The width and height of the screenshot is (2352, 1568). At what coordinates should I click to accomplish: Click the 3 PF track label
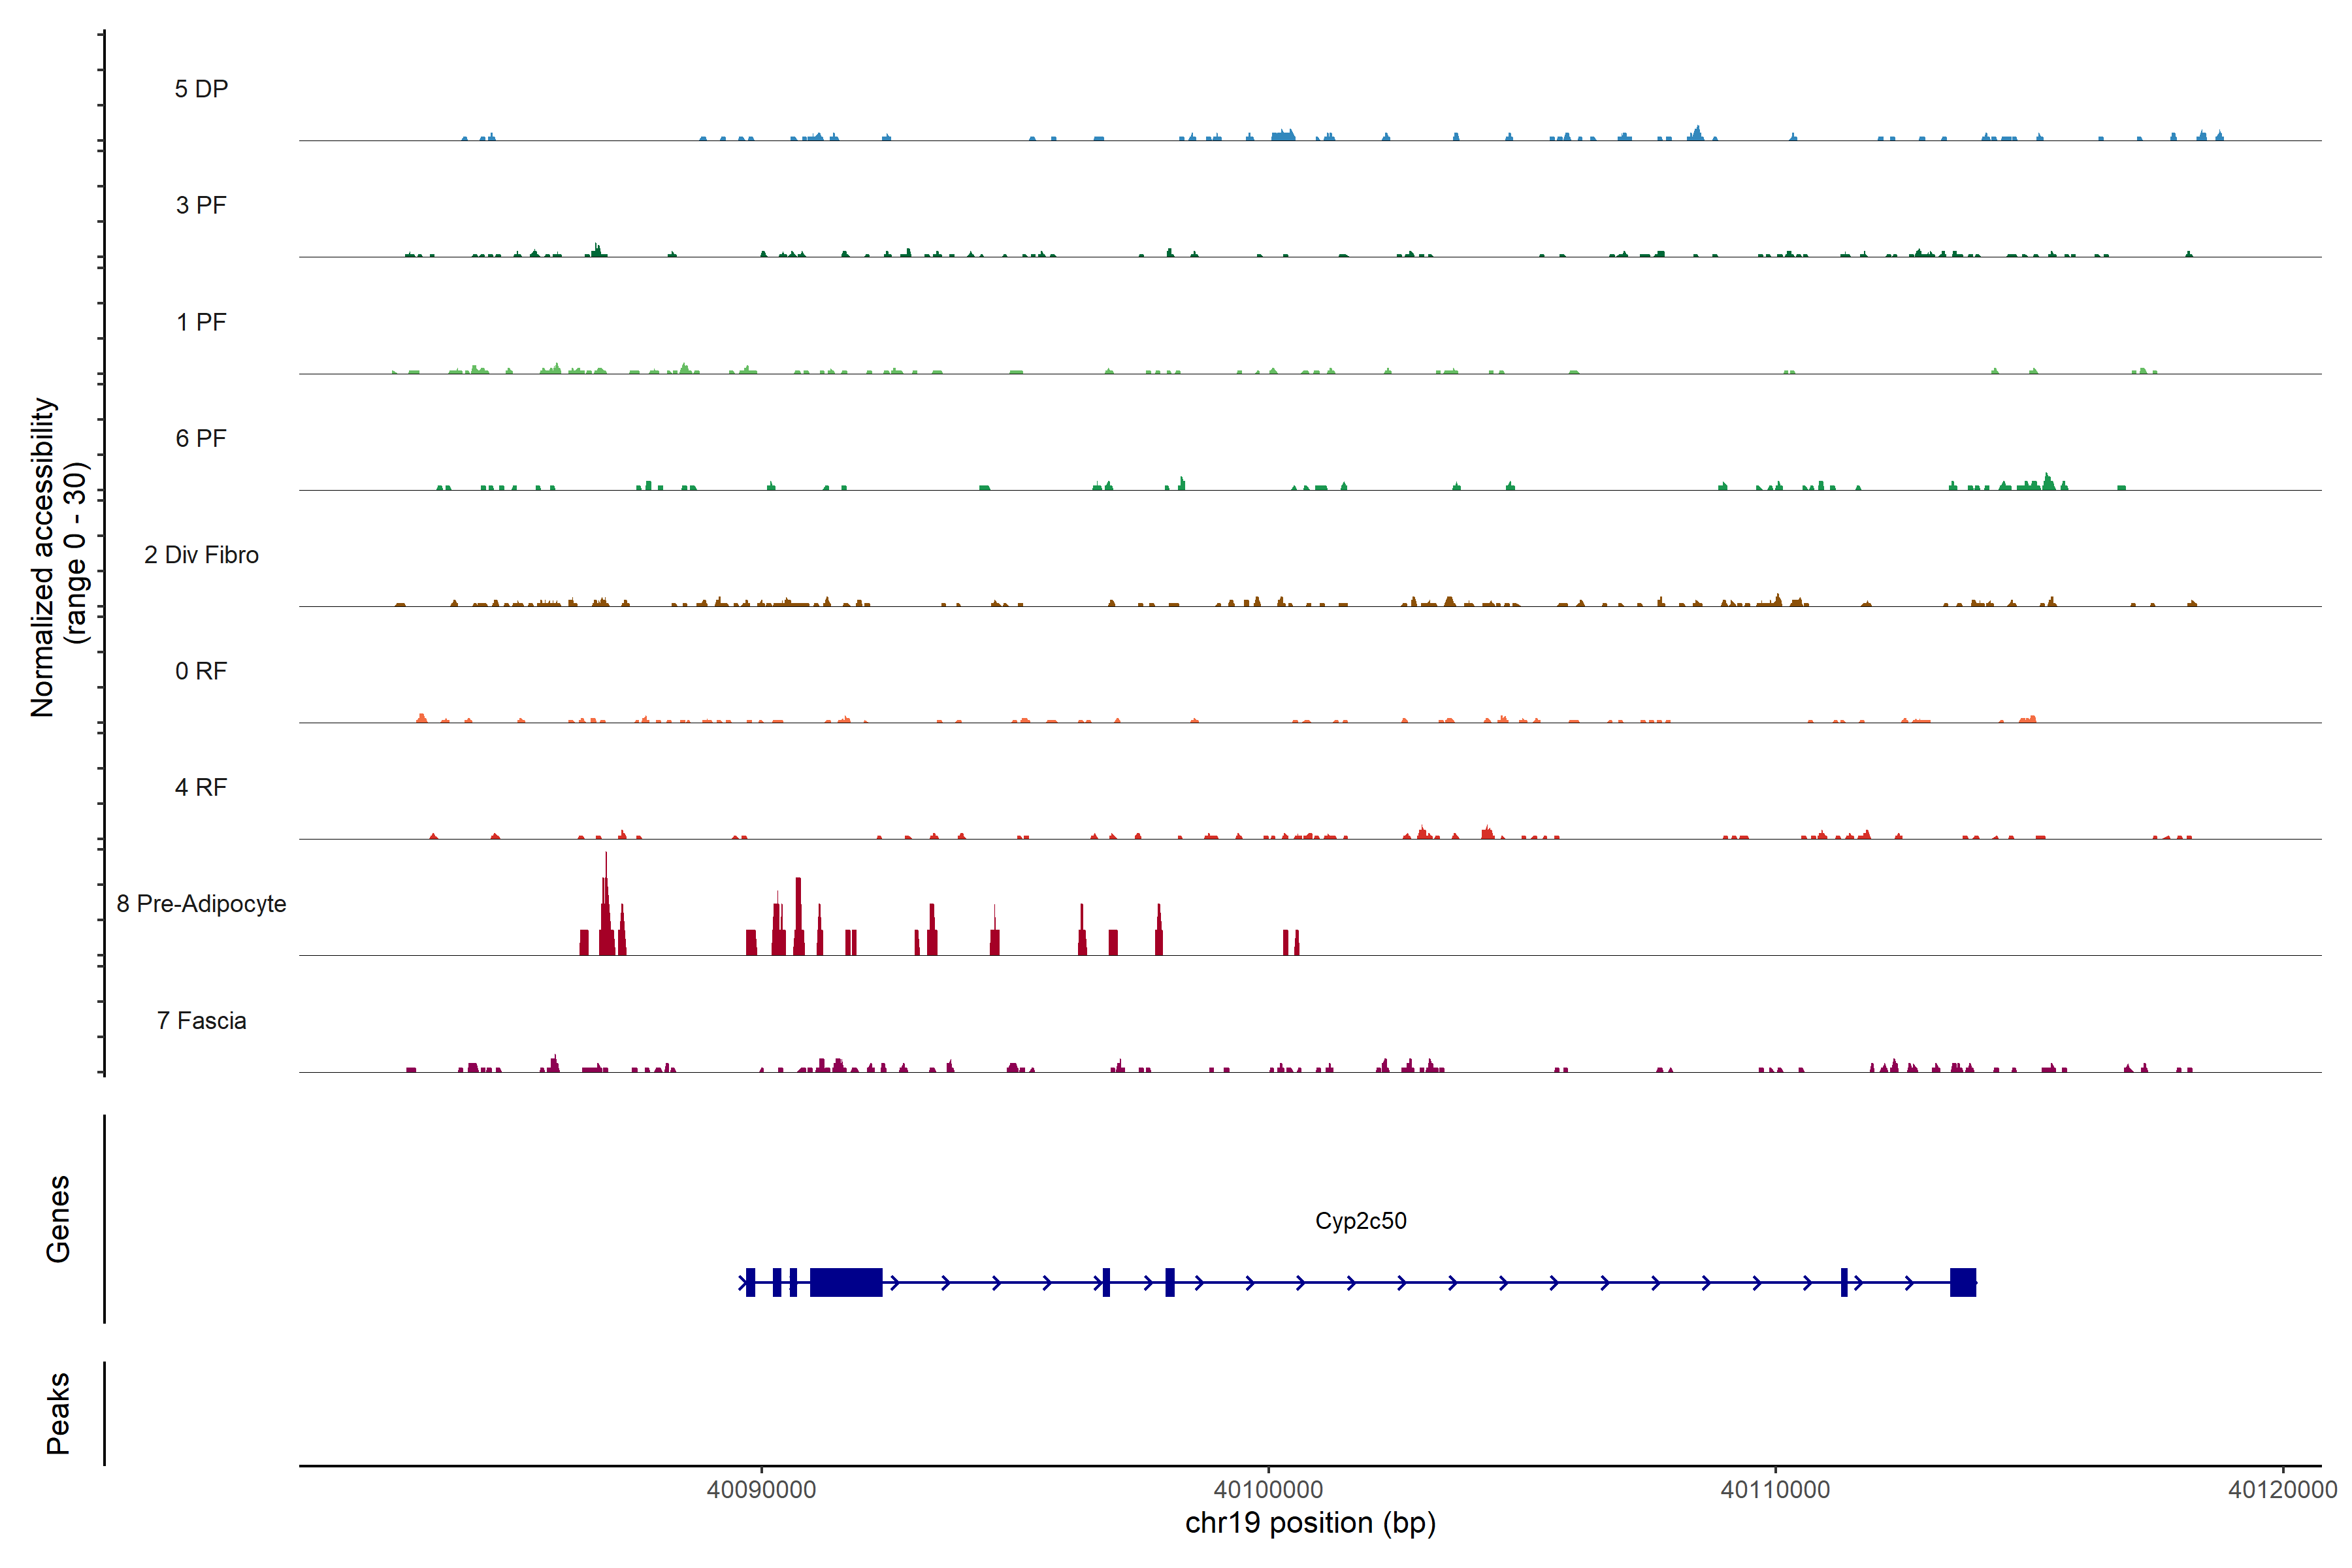201,205
